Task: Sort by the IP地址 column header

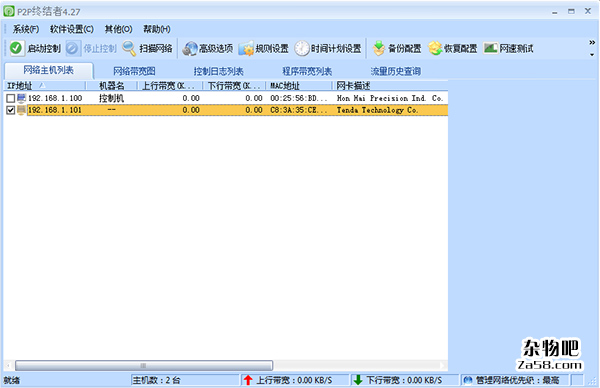Action: pyautogui.click(x=45, y=86)
